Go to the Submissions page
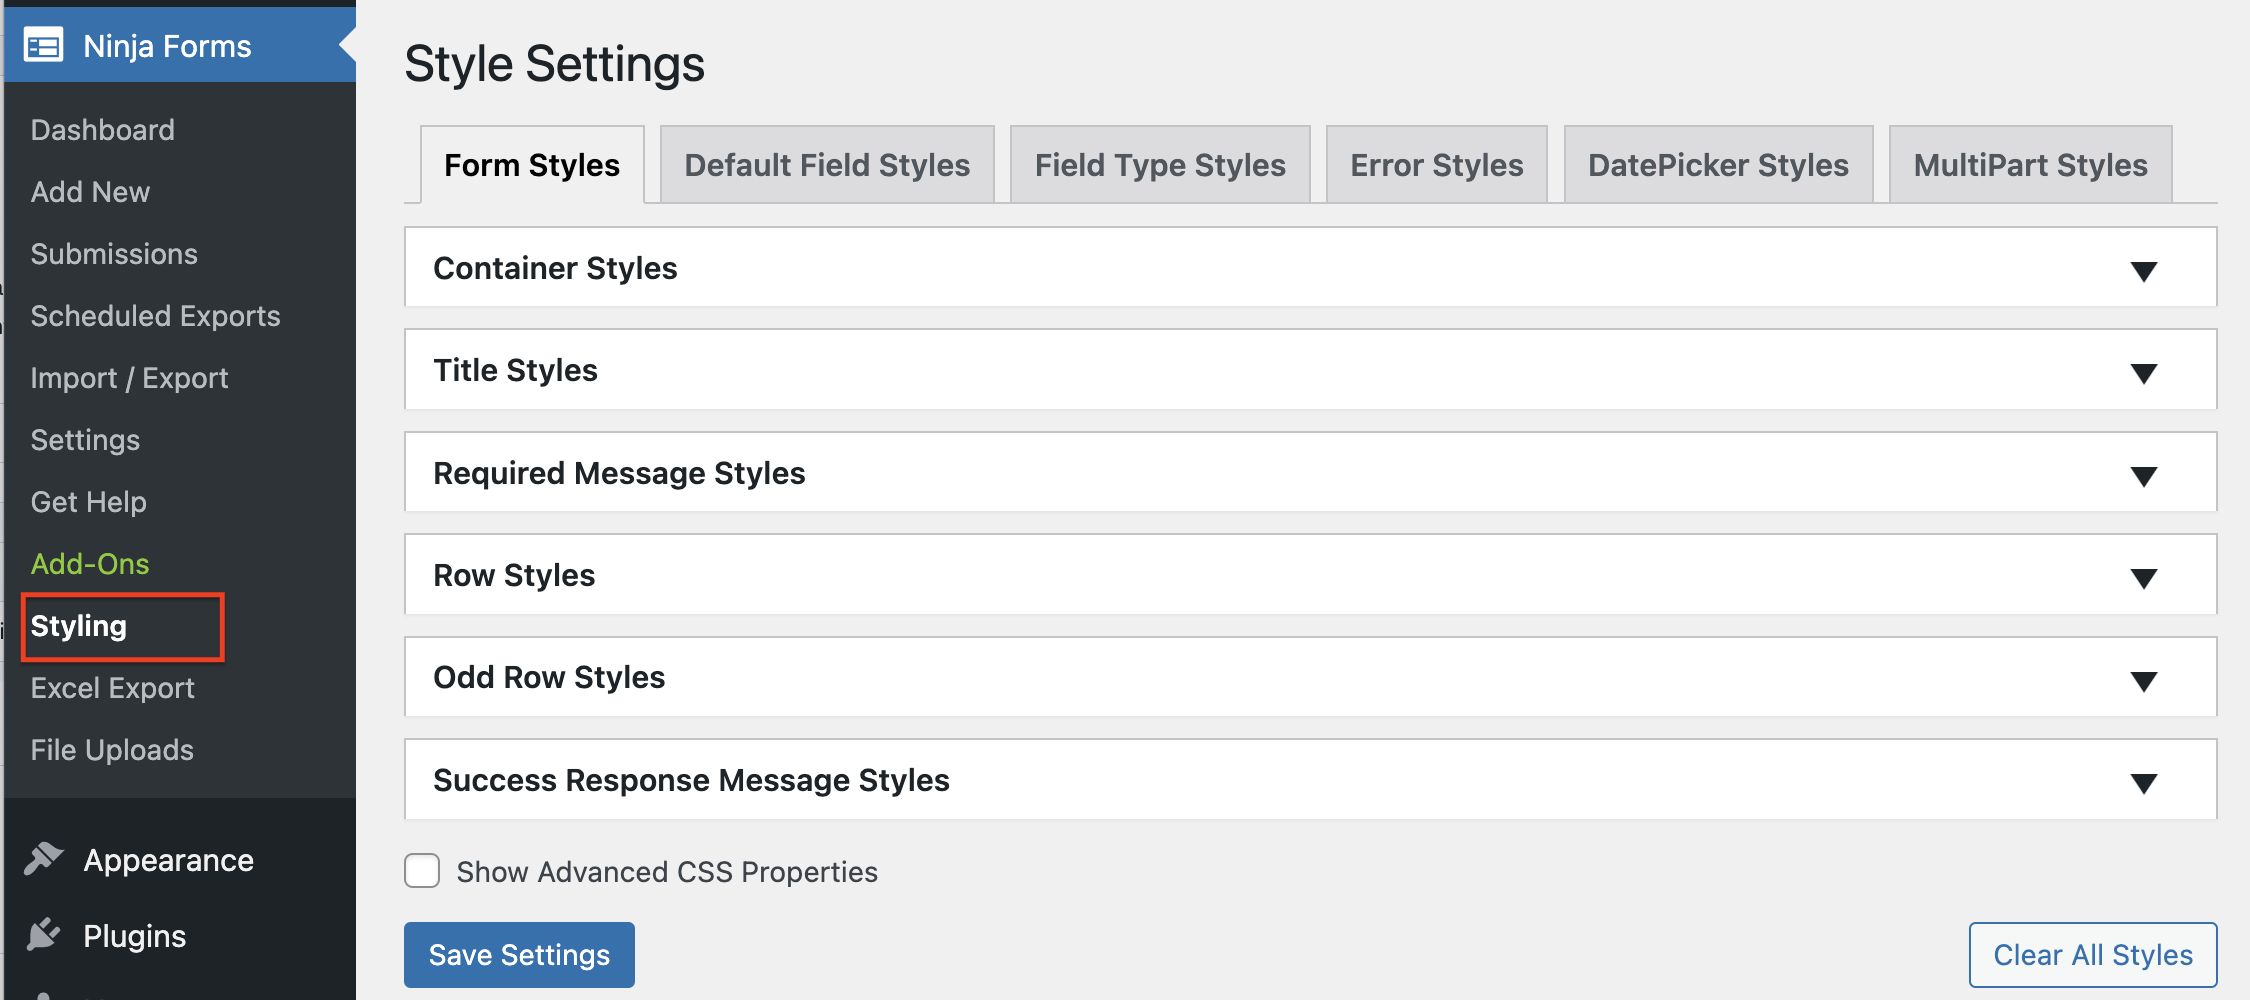The image size is (2250, 1000). pyautogui.click(x=113, y=253)
